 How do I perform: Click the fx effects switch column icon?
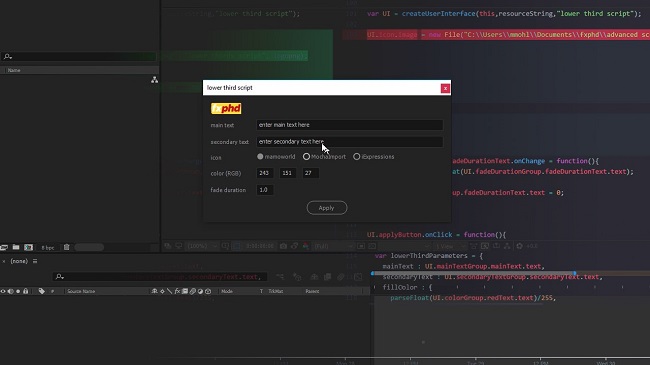(177, 291)
